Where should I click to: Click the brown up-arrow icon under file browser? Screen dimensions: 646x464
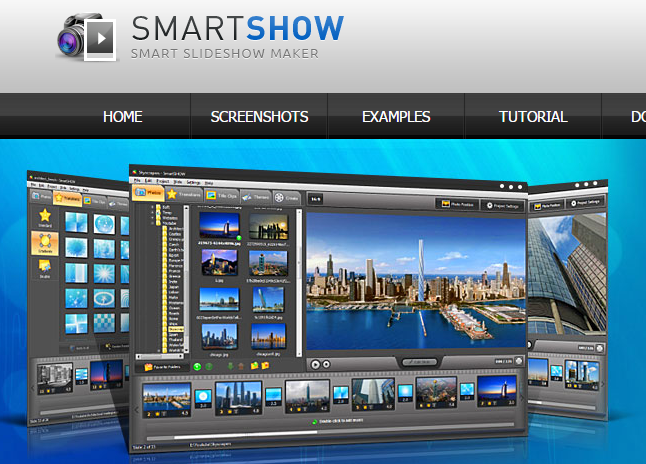point(241,366)
